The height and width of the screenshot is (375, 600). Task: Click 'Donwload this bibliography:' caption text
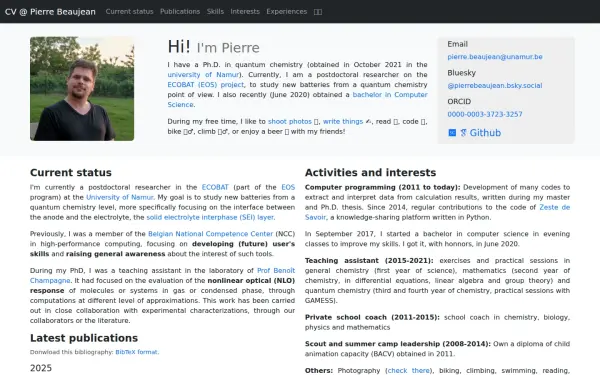point(72,352)
